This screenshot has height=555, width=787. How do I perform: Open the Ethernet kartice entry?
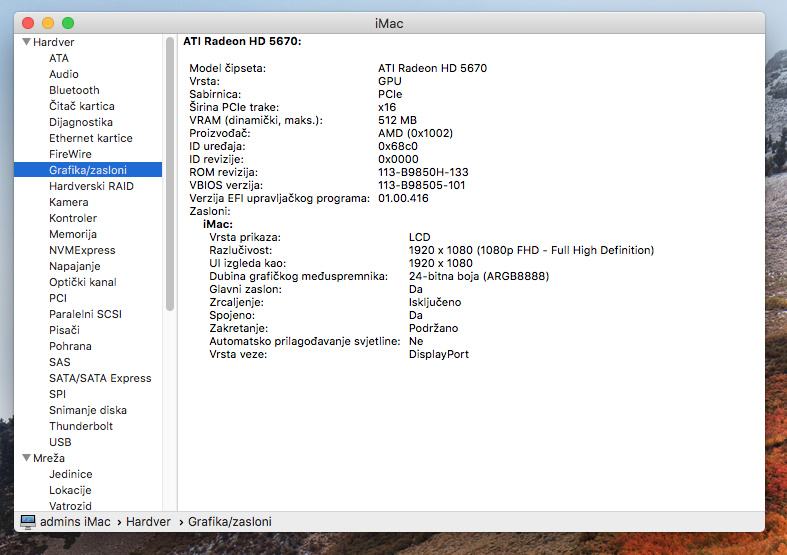click(90, 138)
